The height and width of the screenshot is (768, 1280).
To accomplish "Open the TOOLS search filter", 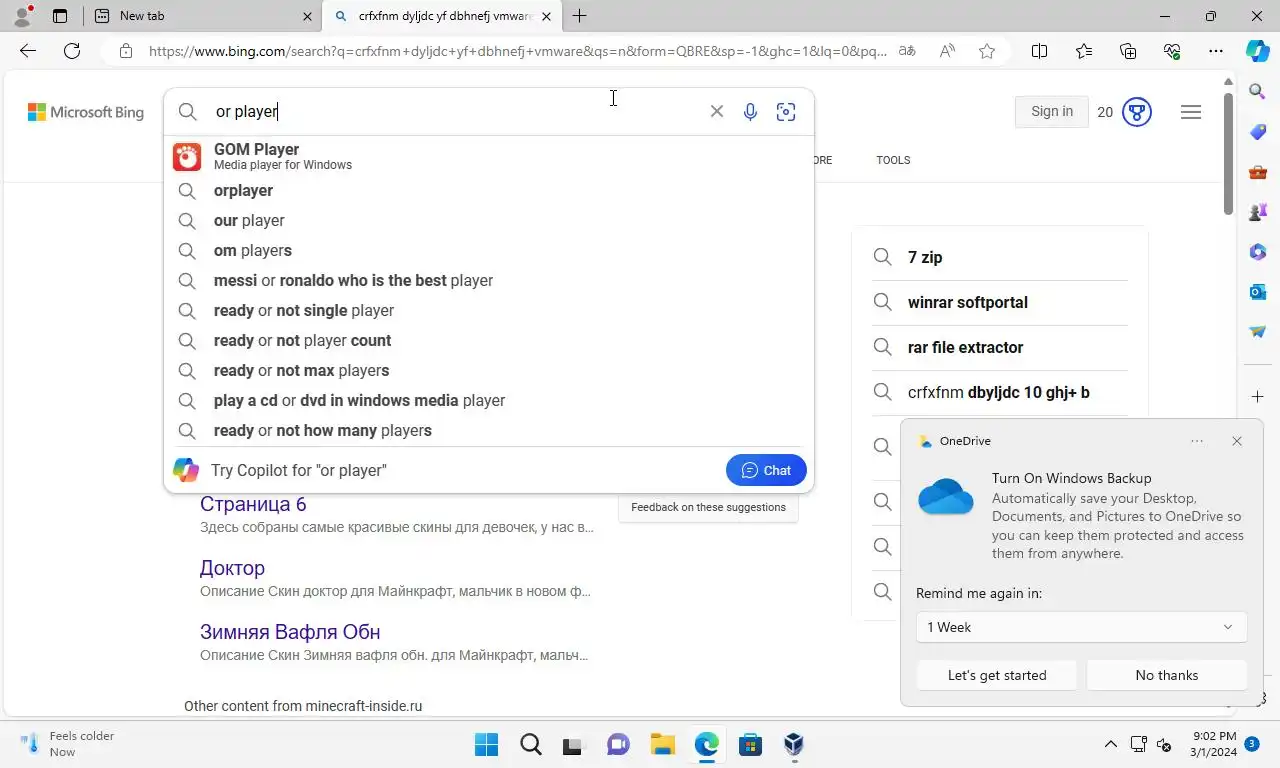I will (x=893, y=160).
